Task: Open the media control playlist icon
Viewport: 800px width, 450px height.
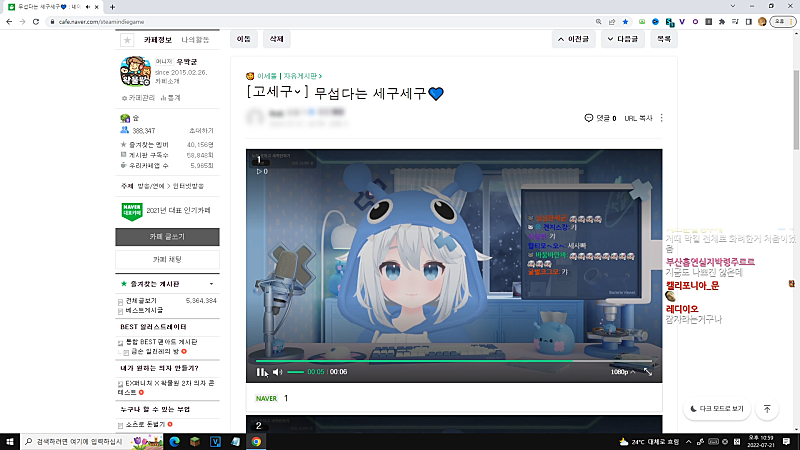Action: tap(735, 22)
